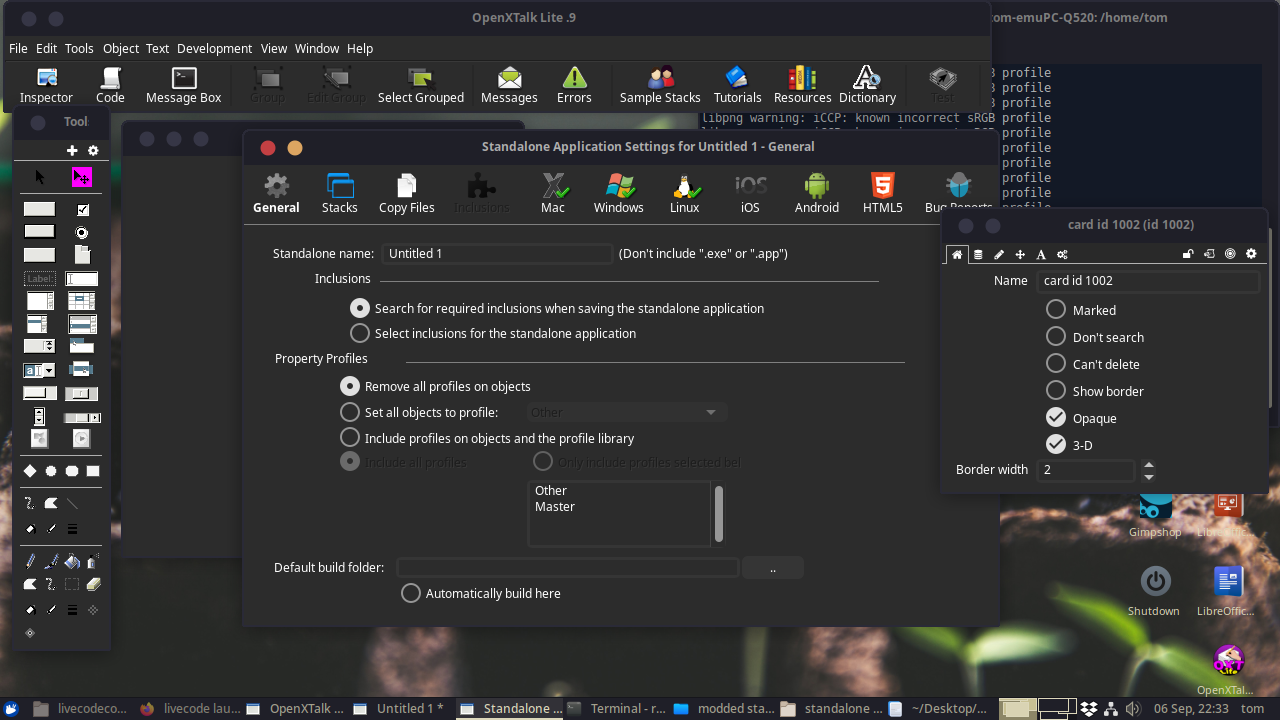1280x720 pixels.
Task: Click the Default build folder field
Action: click(568, 568)
